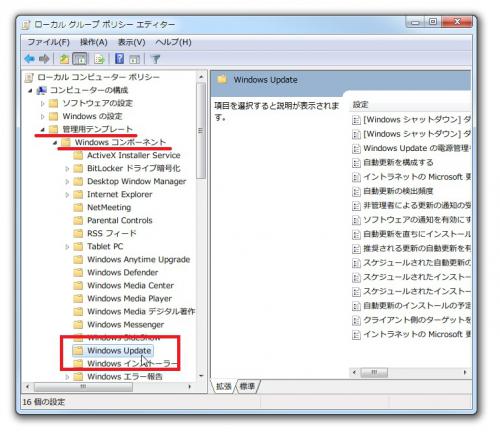
Task: Click the Back arrow toolbar icon
Action: point(30,59)
